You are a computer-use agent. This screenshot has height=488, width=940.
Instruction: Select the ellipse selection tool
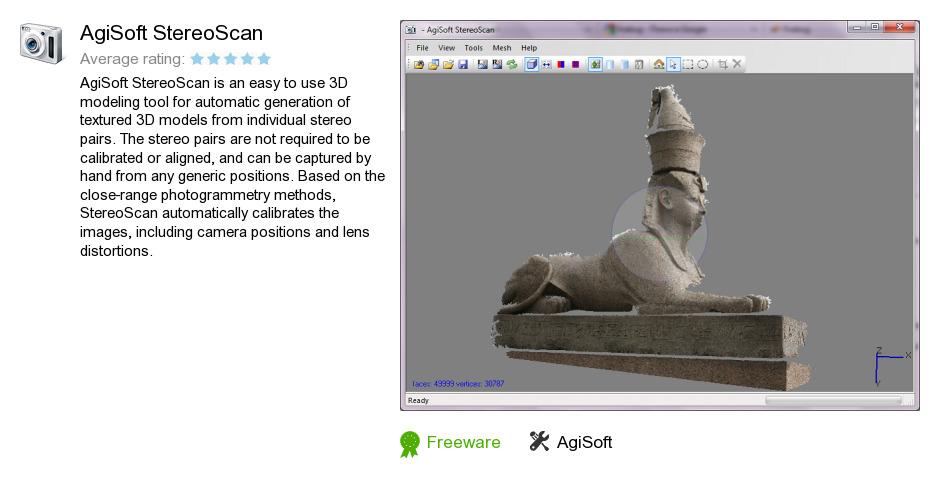pyautogui.click(x=703, y=64)
